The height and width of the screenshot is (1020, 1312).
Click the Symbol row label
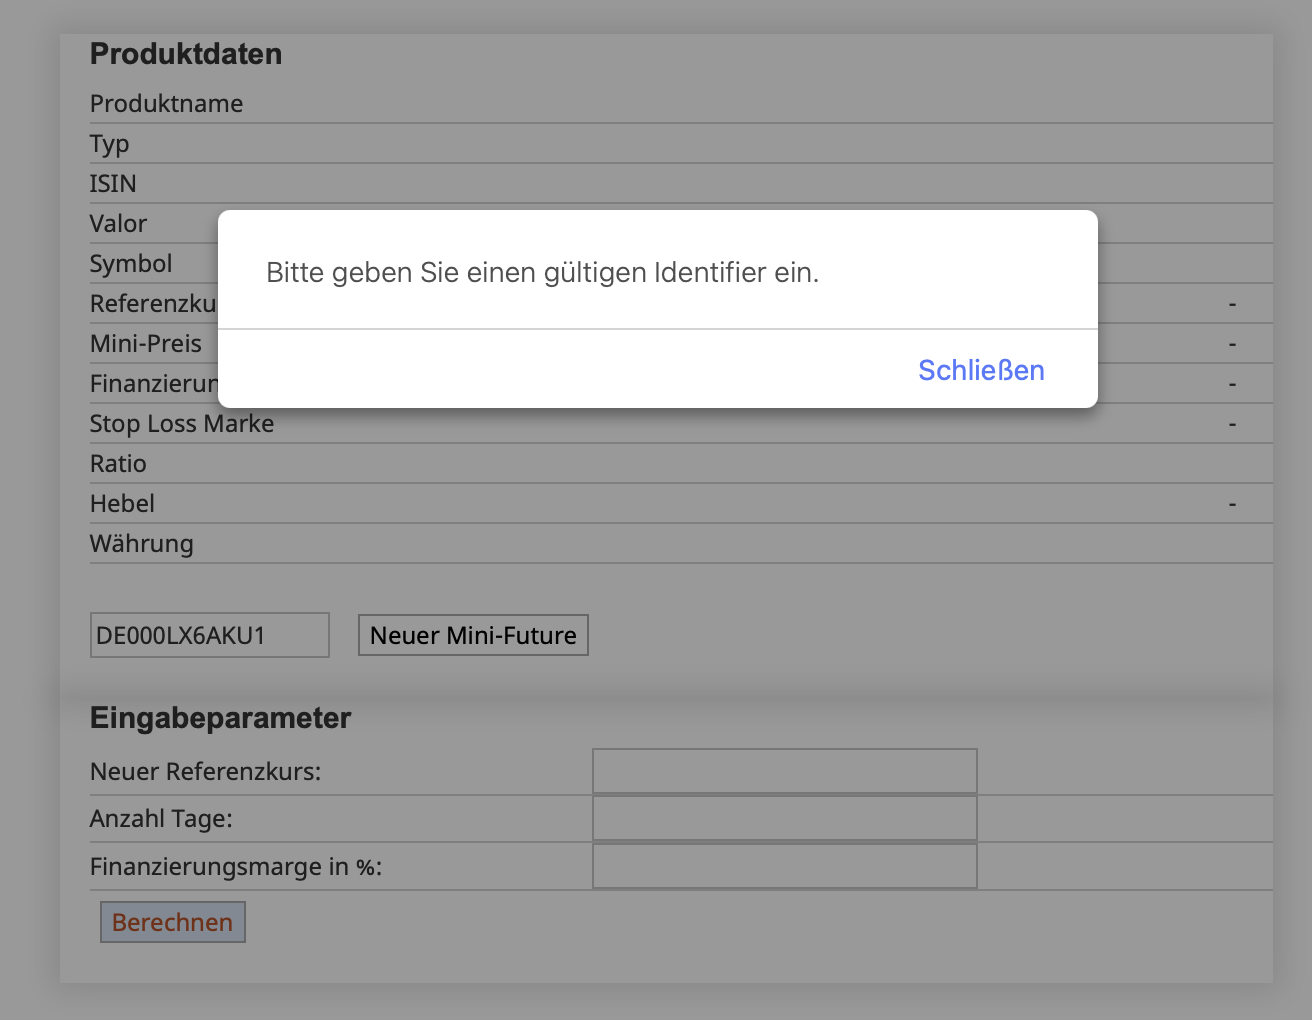click(131, 264)
